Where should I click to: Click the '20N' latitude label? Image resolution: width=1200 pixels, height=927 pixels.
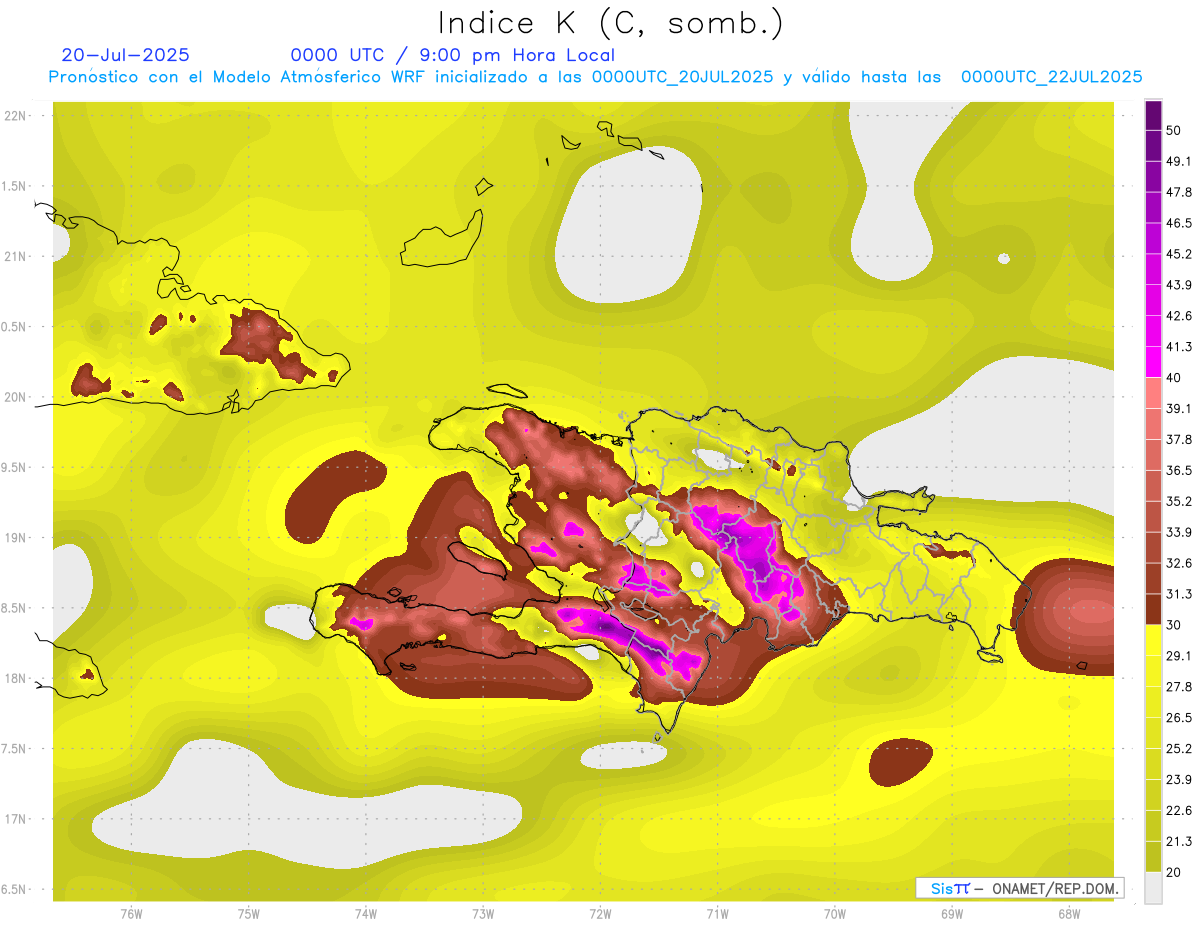(x=17, y=397)
